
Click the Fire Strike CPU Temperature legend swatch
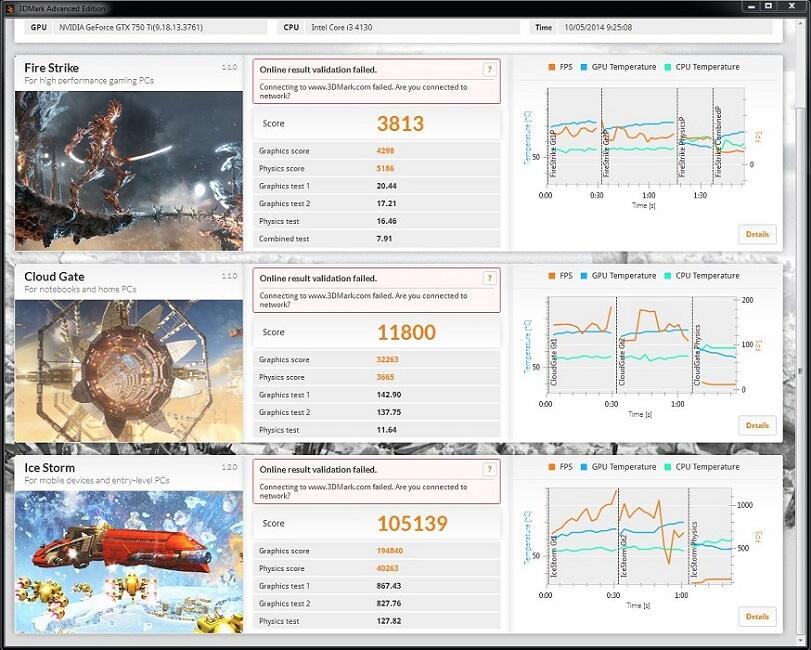tap(668, 67)
